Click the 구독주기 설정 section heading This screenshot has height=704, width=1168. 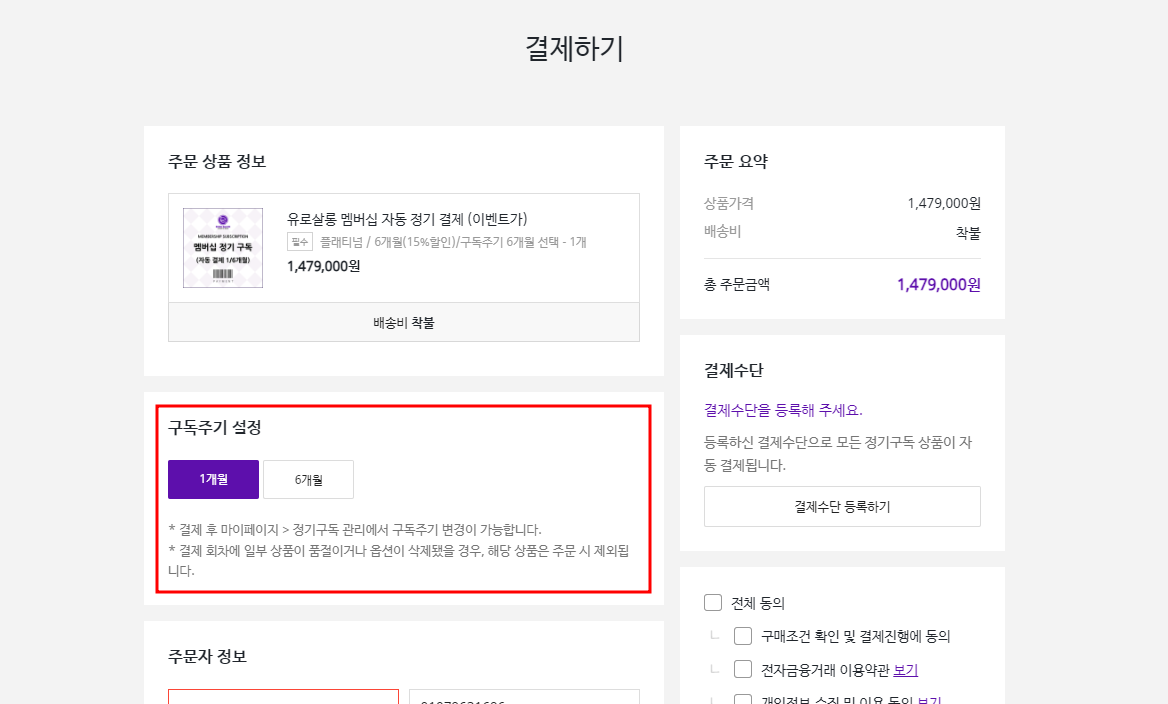[x=215, y=428]
